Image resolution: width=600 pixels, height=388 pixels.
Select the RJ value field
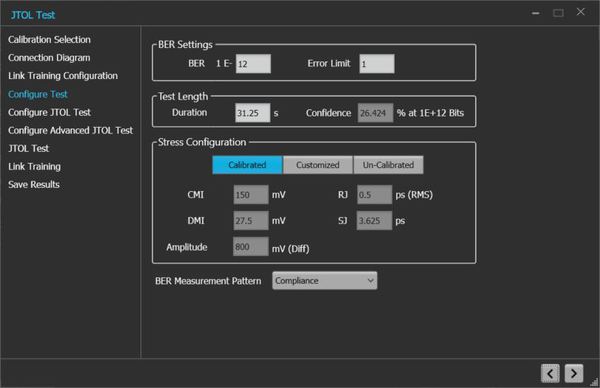[375, 195]
